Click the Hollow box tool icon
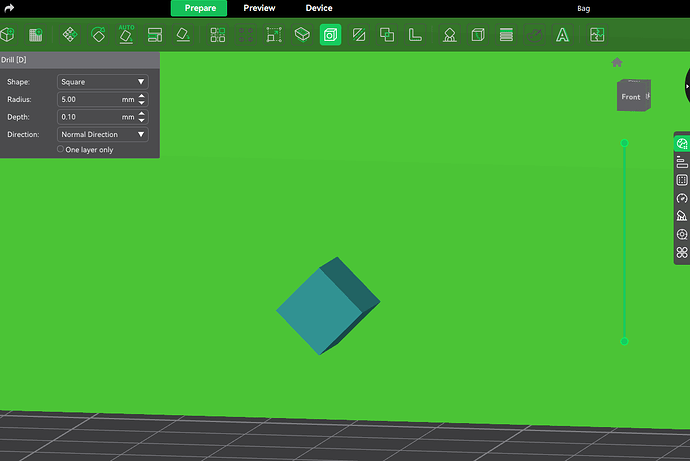Screen dimensions: 690x461 [x=302, y=35]
